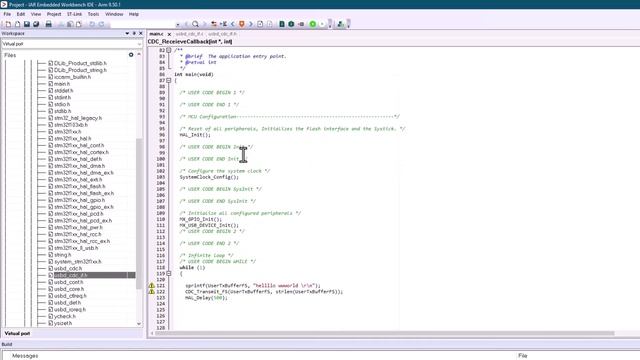Screen dimensions: 640x360
Task: Click the Files column header in Workspace
Action: (x=10, y=55)
